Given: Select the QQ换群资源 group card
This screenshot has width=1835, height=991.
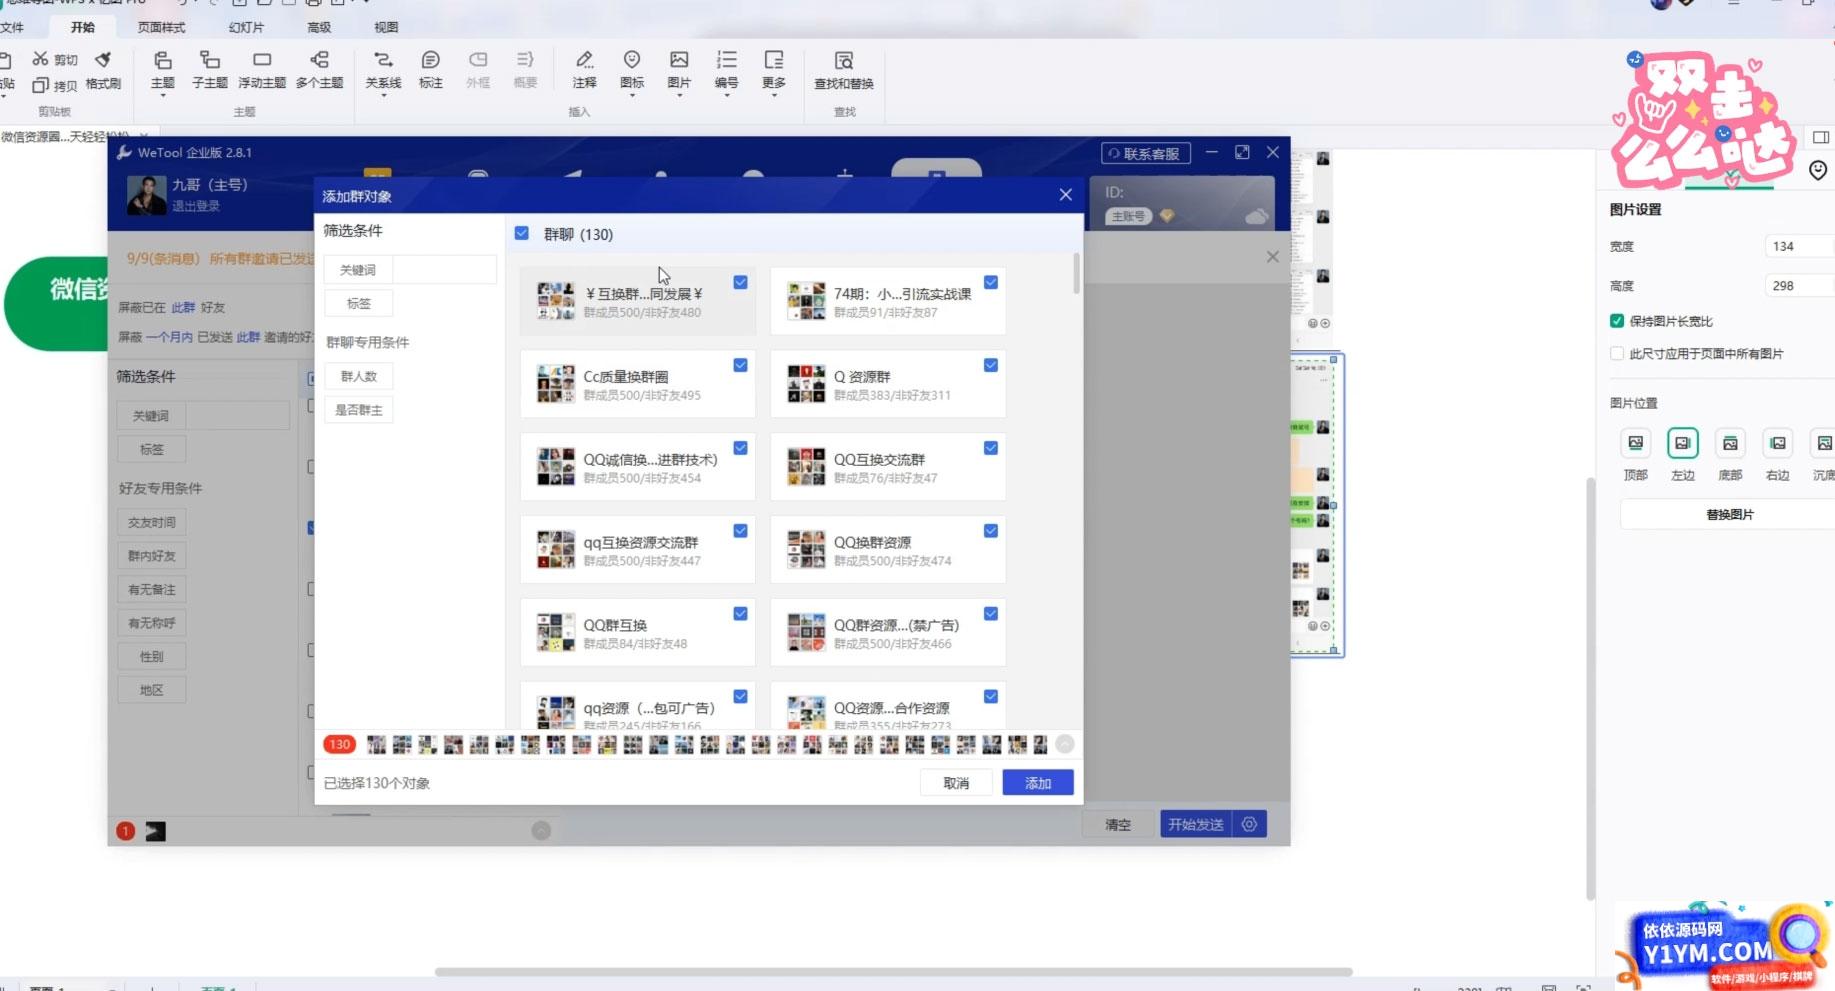Looking at the screenshot, I should click(887, 550).
